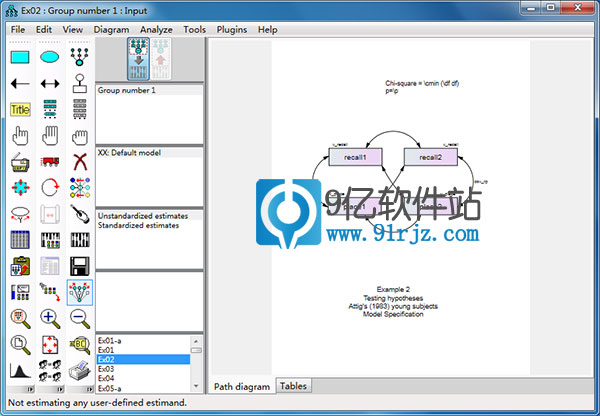
Task: Select the change shape of objects tool
Action: pyautogui.click(x=20, y=188)
